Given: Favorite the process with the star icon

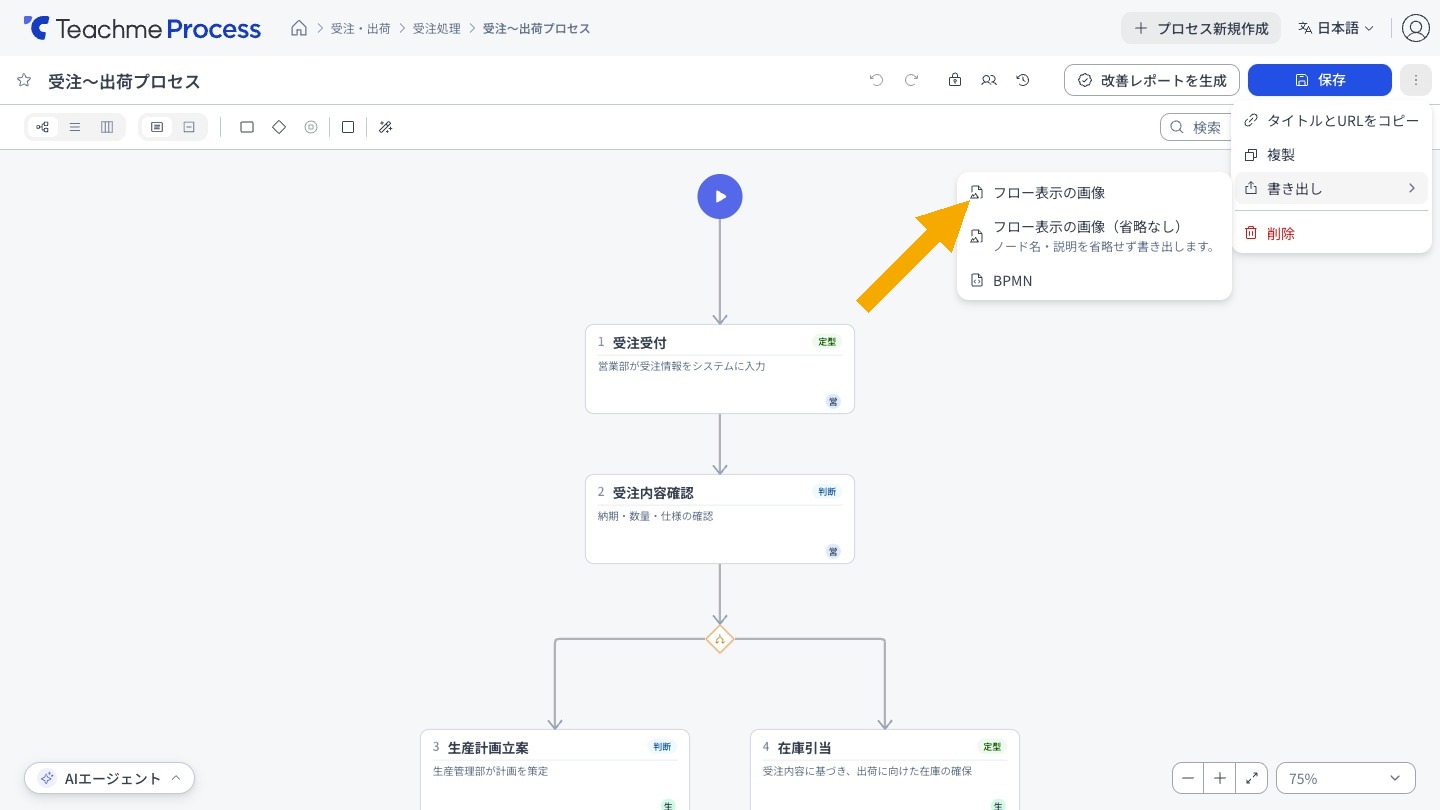Looking at the screenshot, I should pos(24,81).
